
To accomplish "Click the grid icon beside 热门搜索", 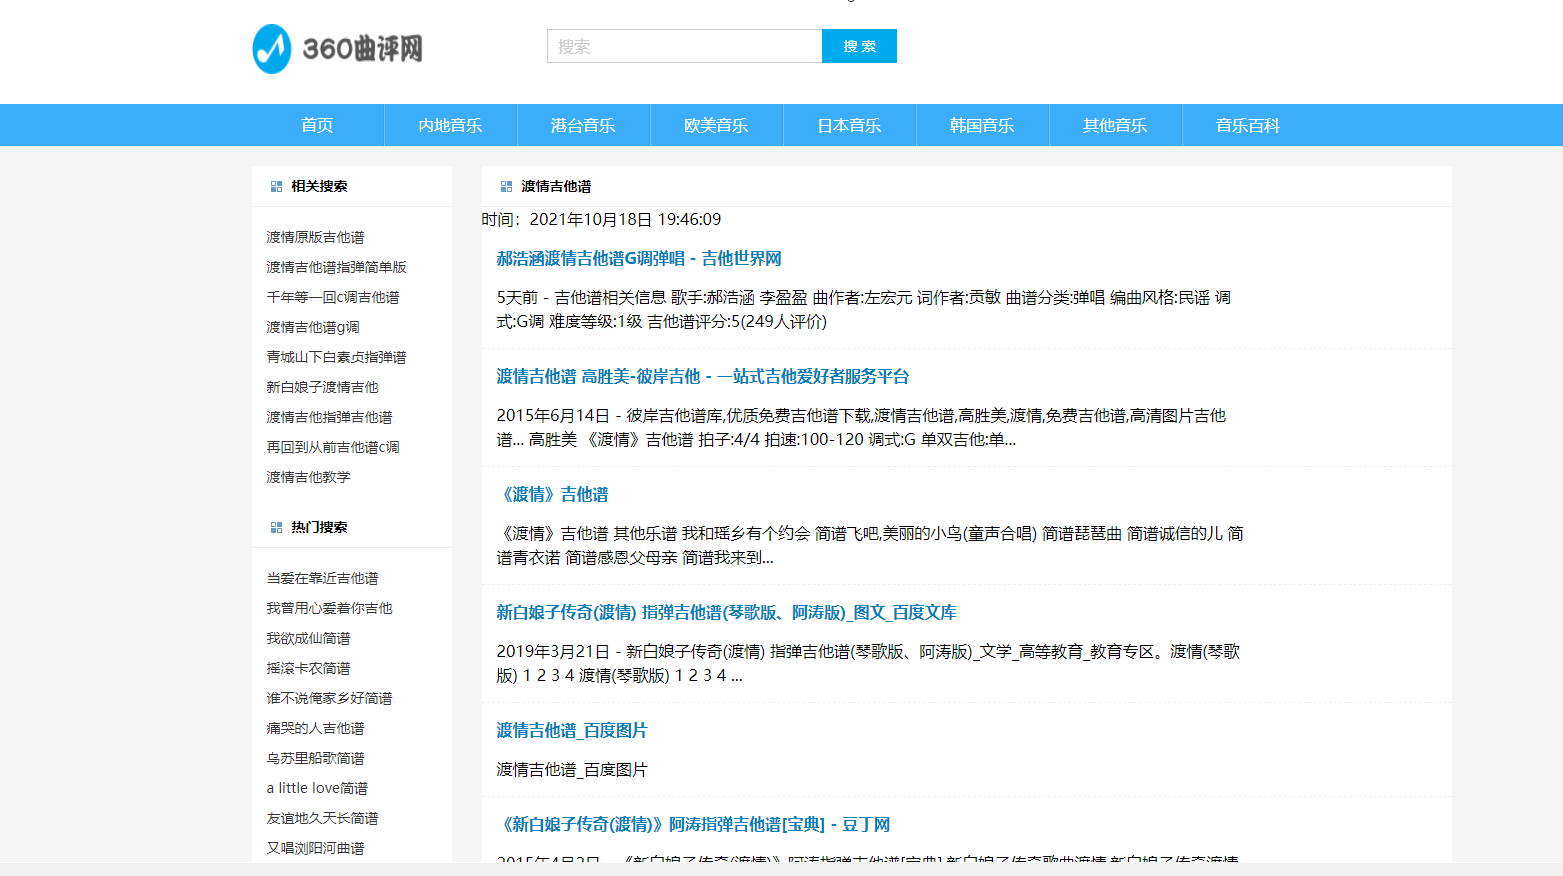I will click(x=276, y=528).
